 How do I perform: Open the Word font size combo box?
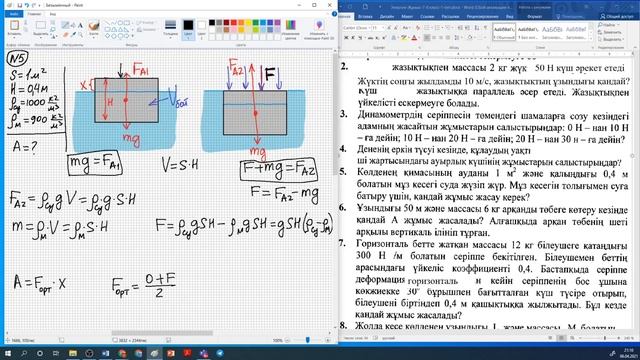click(378, 28)
